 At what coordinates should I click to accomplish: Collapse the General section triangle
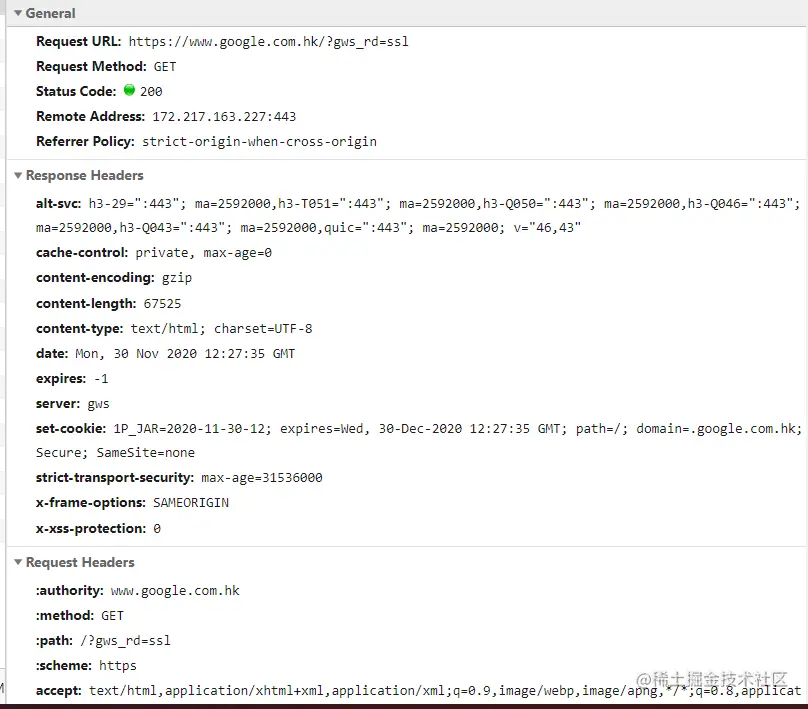pyautogui.click(x=18, y=13)
